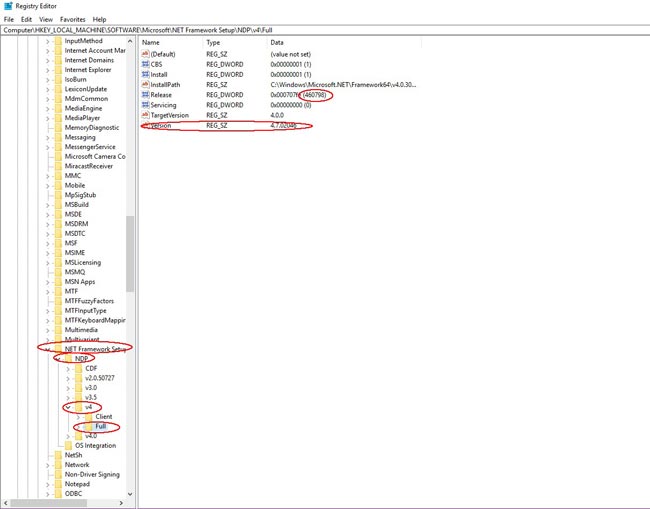The image size is (650, 509).
Task: Open the Favorites menu
Action: click(x=73, y=19)
